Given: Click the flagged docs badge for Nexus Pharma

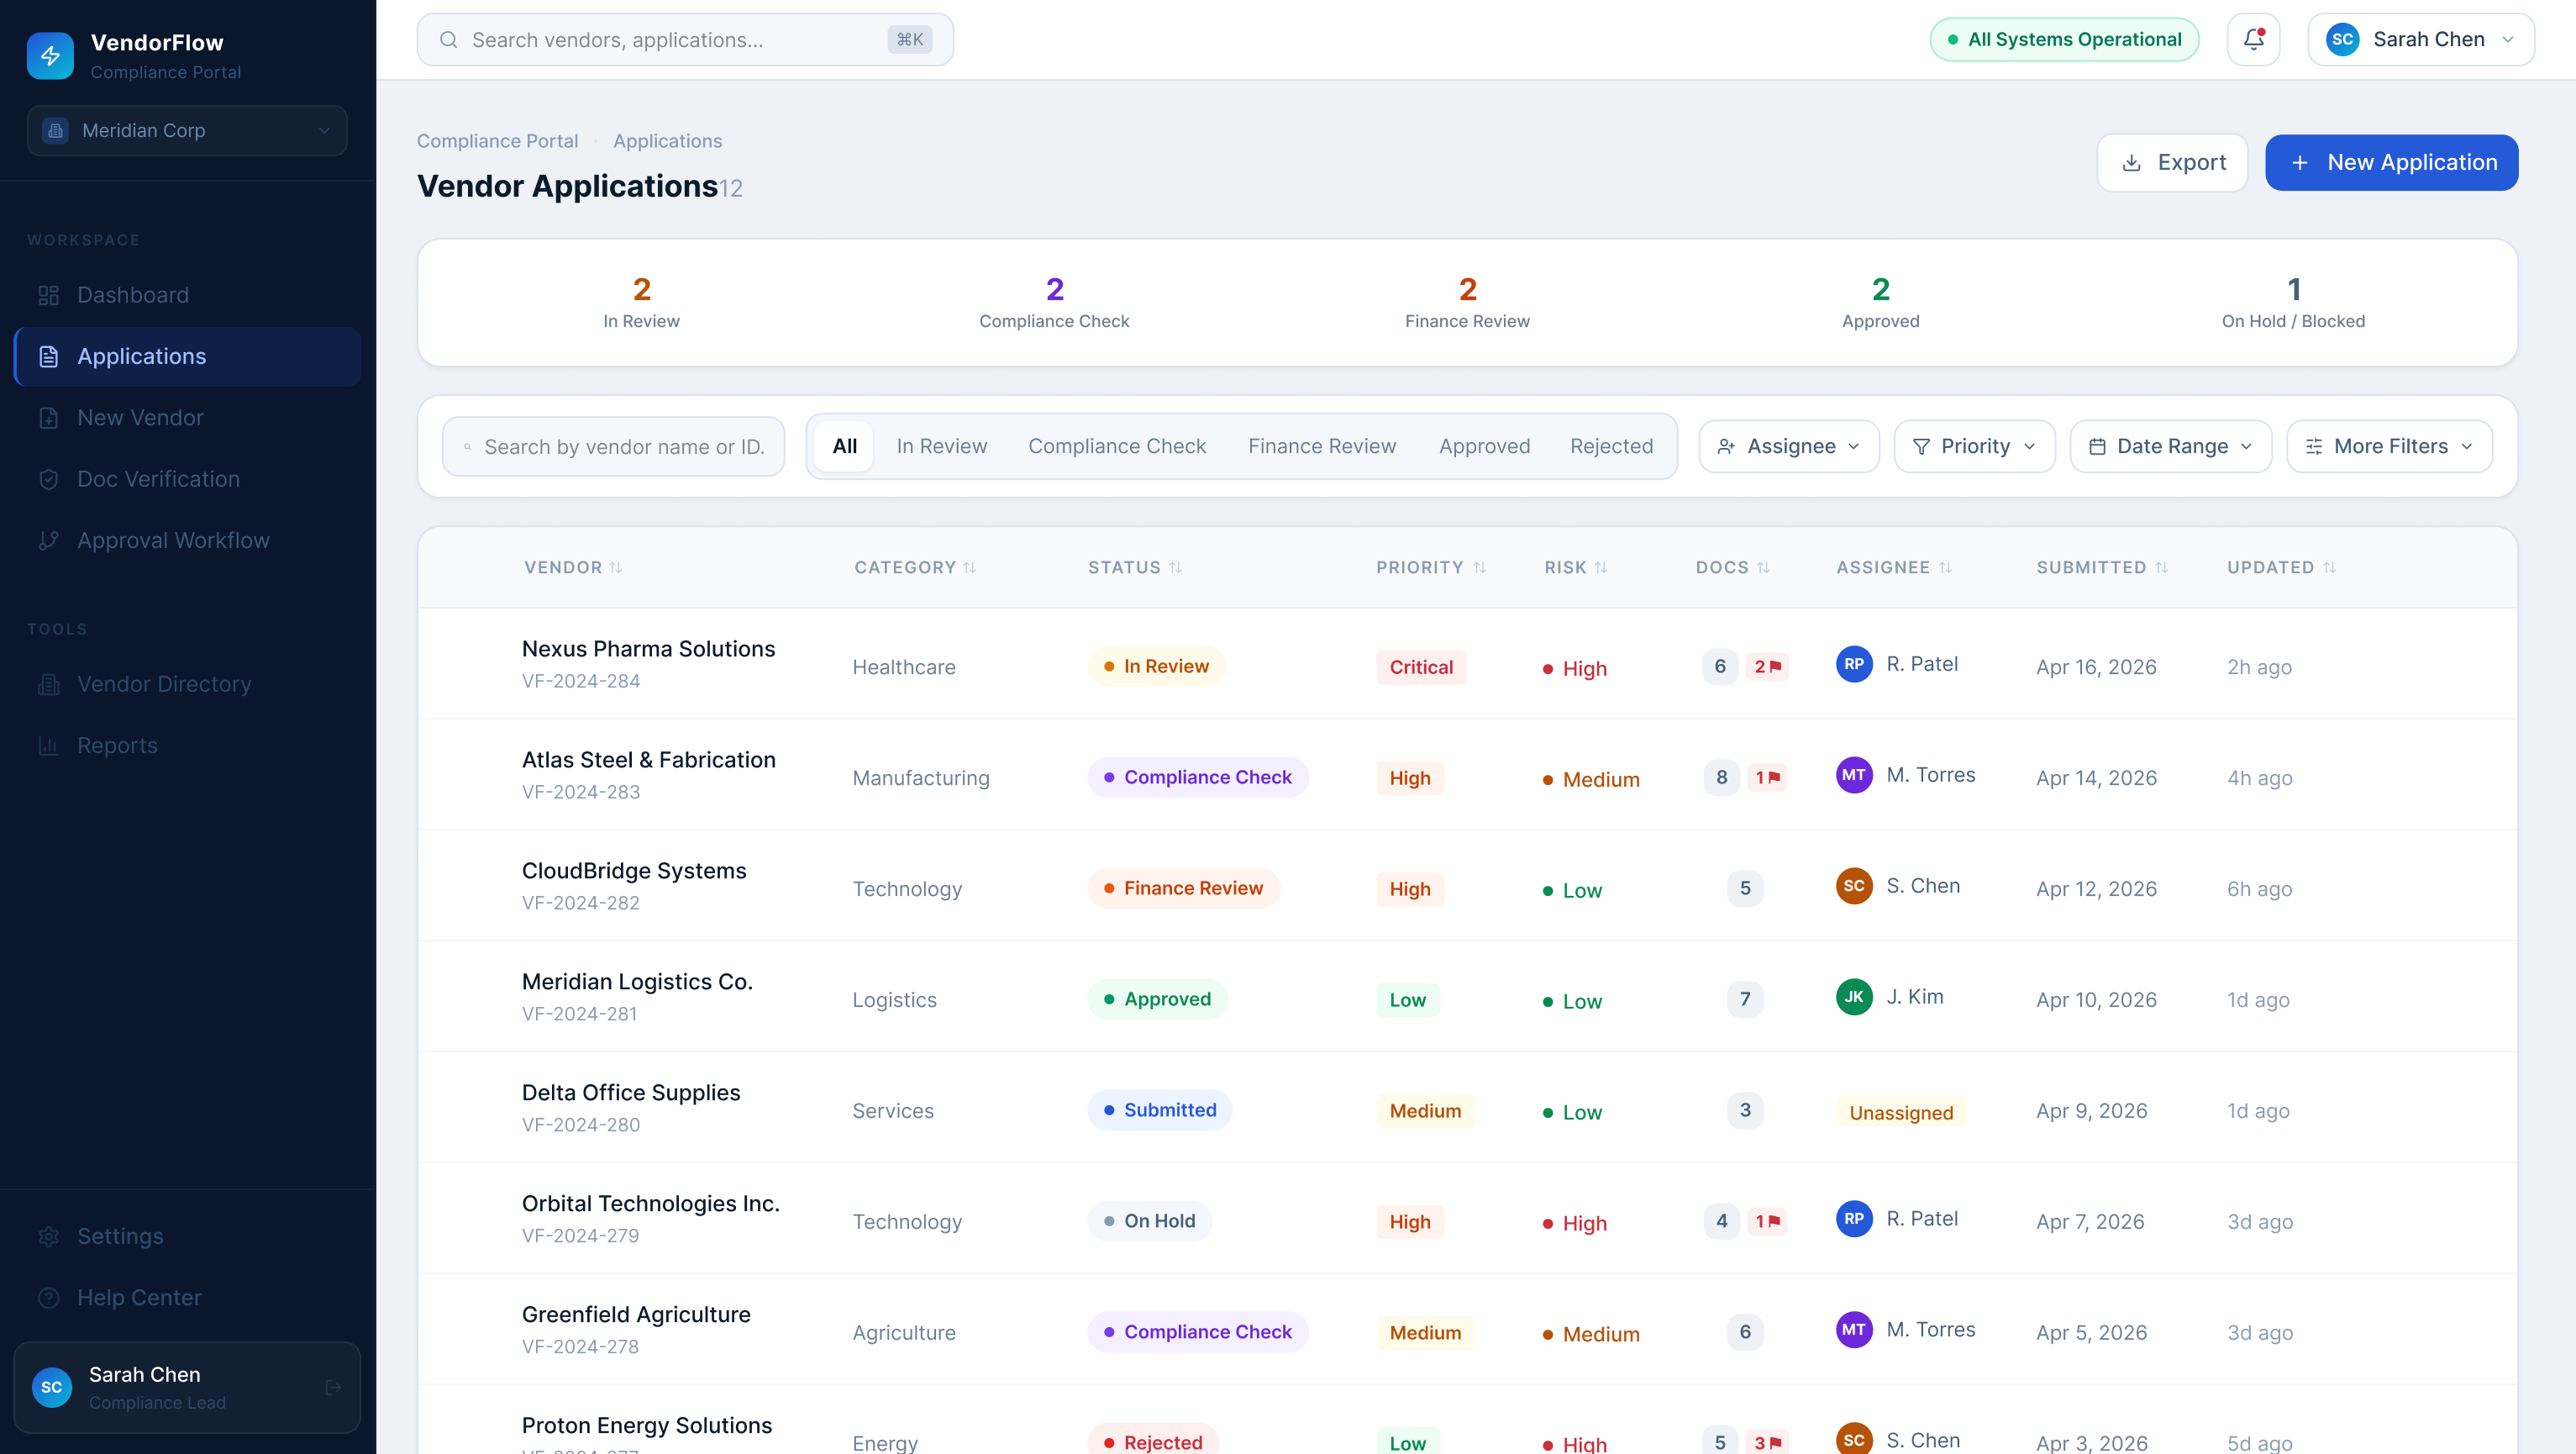Looking at the screenshot, I should click(x=1767, y=666).
